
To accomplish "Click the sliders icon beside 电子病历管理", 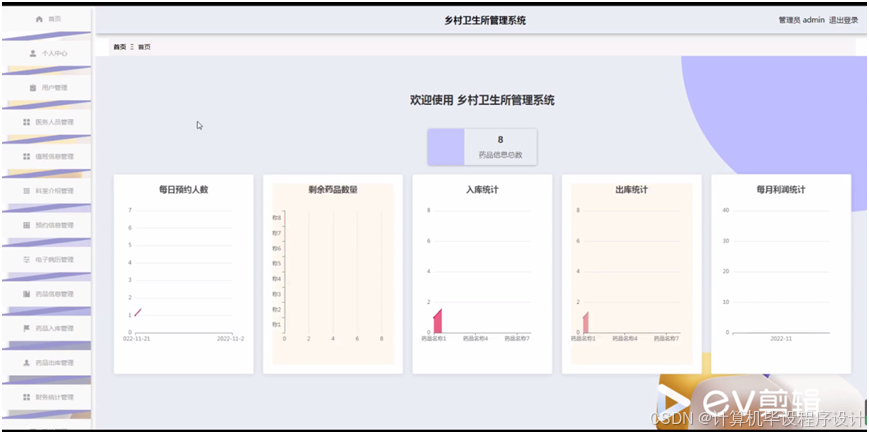I will pyautogui.click(x=26, y=259).
